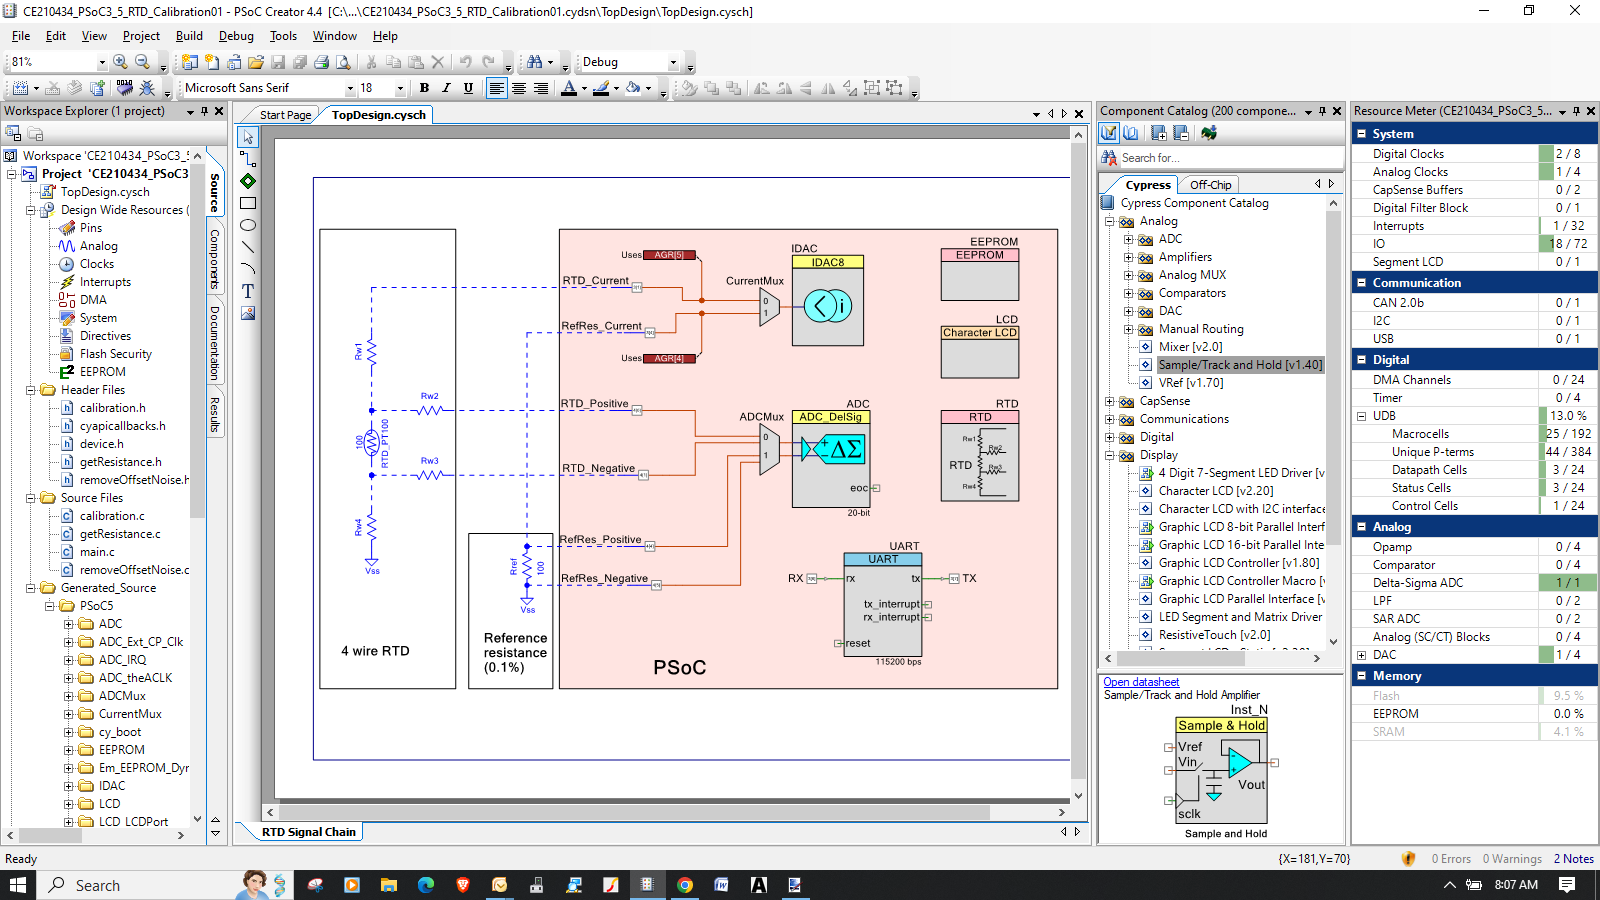Select the RTD Signal Chain sheet tab
The width and height of the screenshot is (1600, 900).
(309, 832)
